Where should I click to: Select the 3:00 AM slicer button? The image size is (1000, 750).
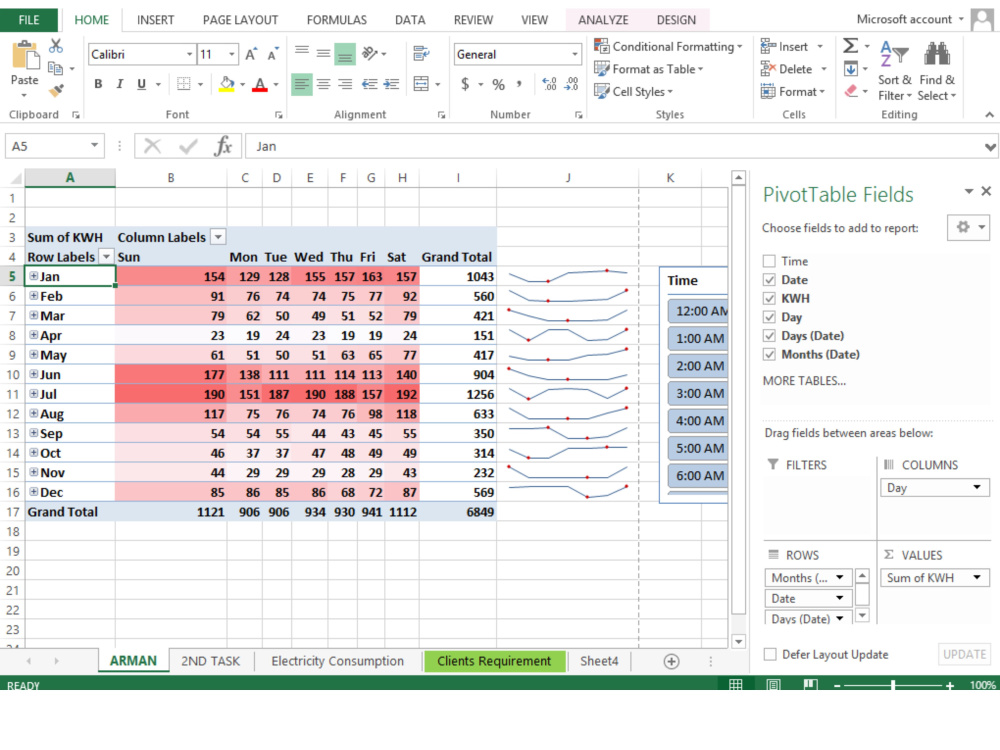pos(697,393)
